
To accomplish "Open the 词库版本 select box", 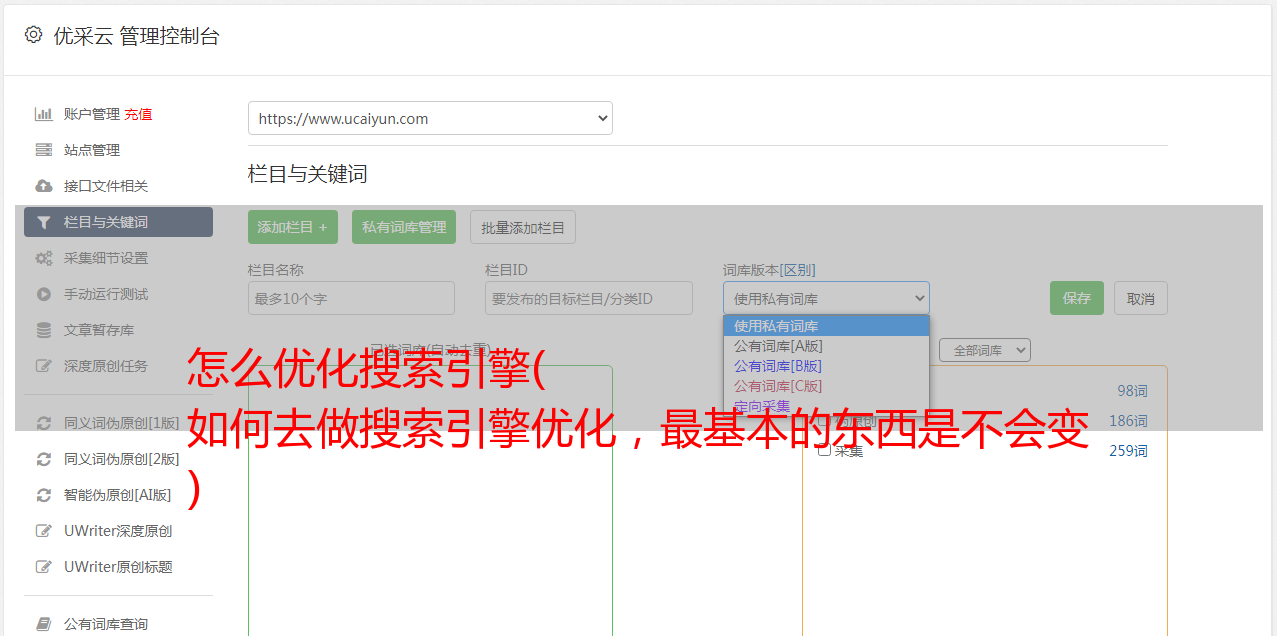I will [x=826, y=298].
